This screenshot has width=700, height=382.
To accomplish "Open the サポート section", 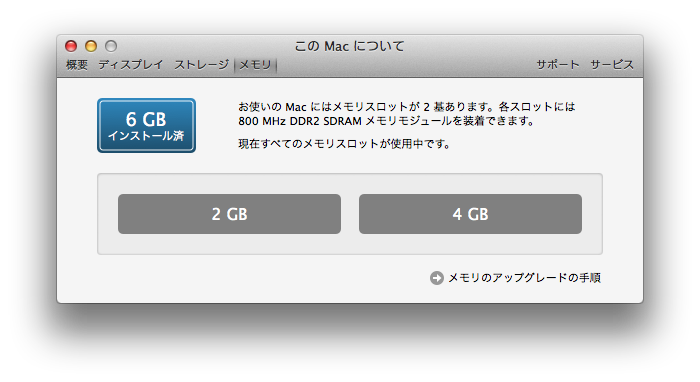I will coord(558,65).
